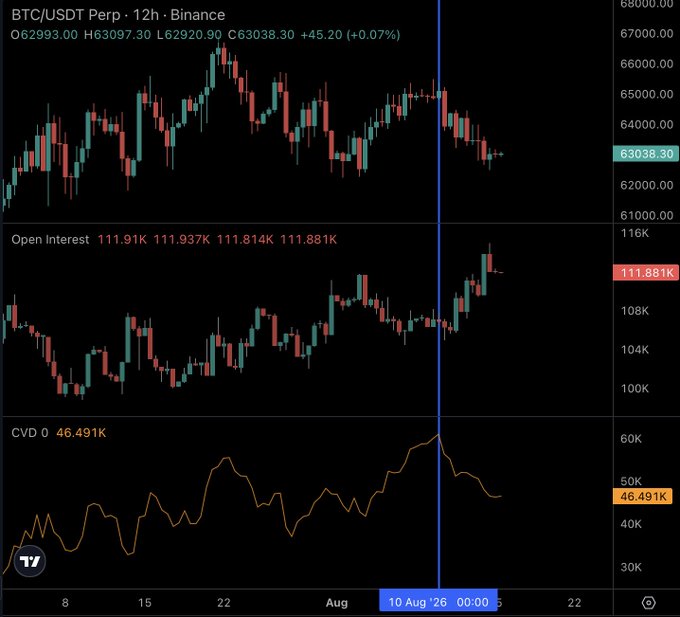Click the 104K open interest axis label
680x617 pixels.
tap(634, 349)
